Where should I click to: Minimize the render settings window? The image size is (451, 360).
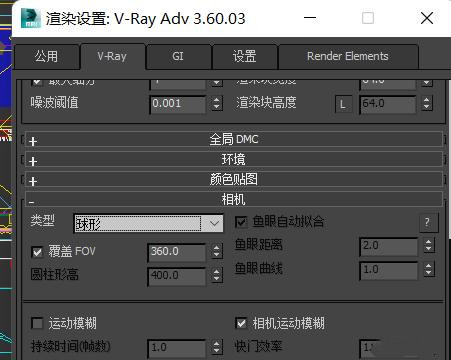click(x=310, y=18)
